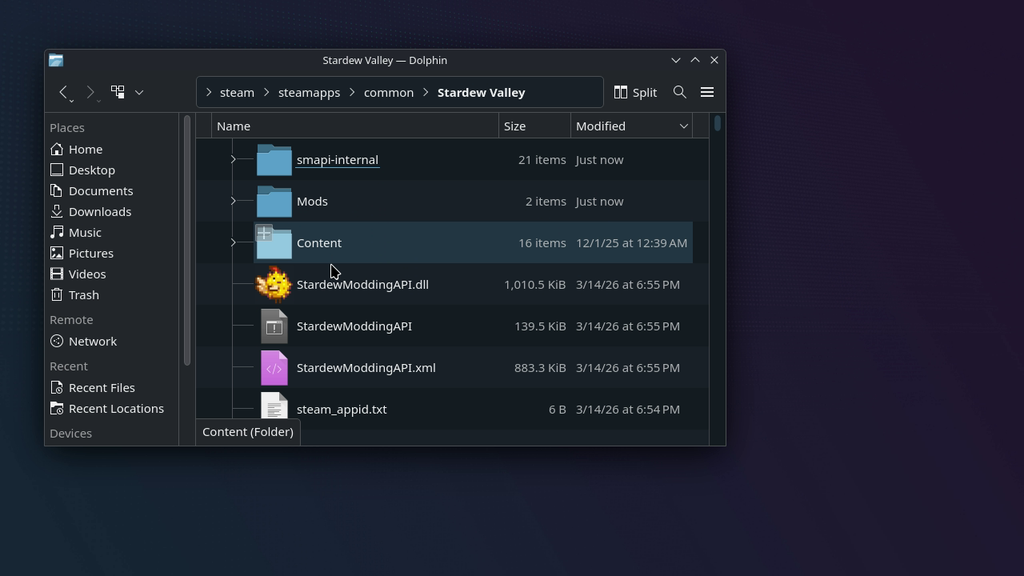This screenshot has width=1024, height=576.
Task: Navigate to steamapps in breadcrumb
Action: click(309, 93)
